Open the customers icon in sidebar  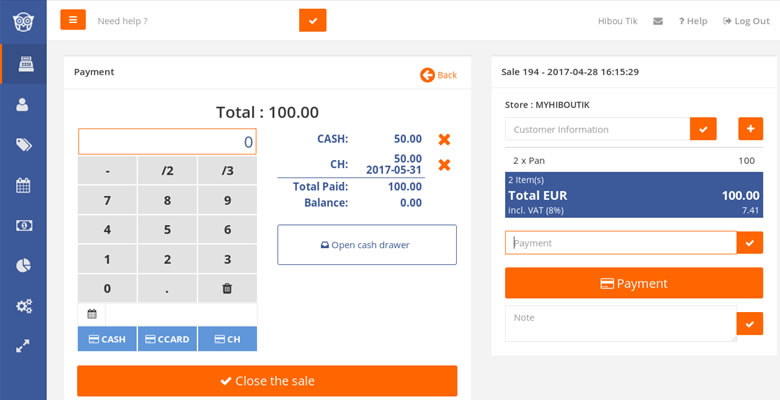coord(22,104)
